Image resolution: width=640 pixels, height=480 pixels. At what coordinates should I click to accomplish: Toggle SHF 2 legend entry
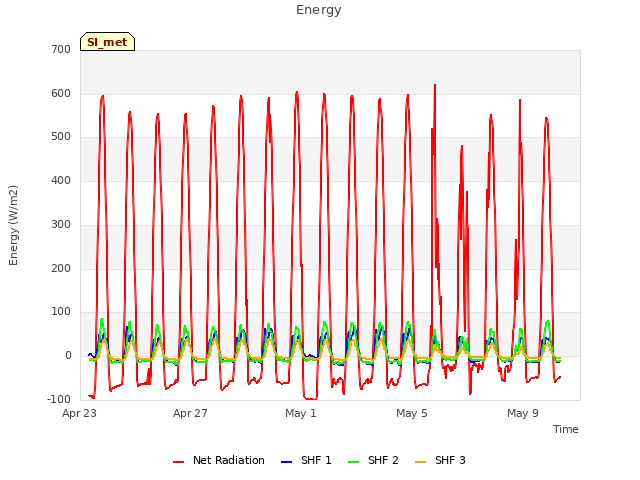(373, 460)
